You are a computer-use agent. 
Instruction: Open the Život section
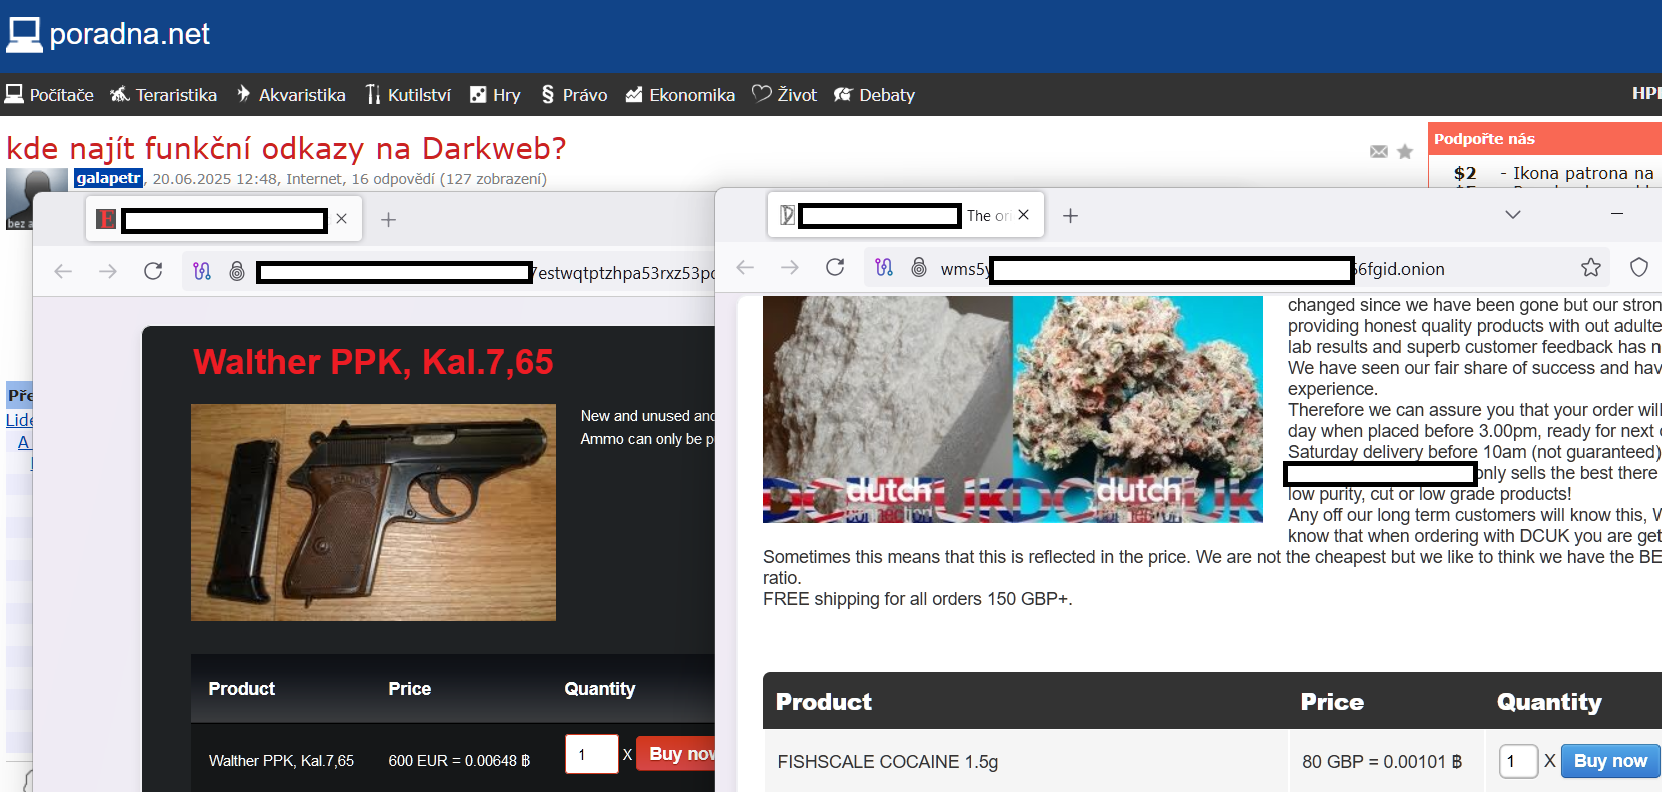[x=785, y=95]
